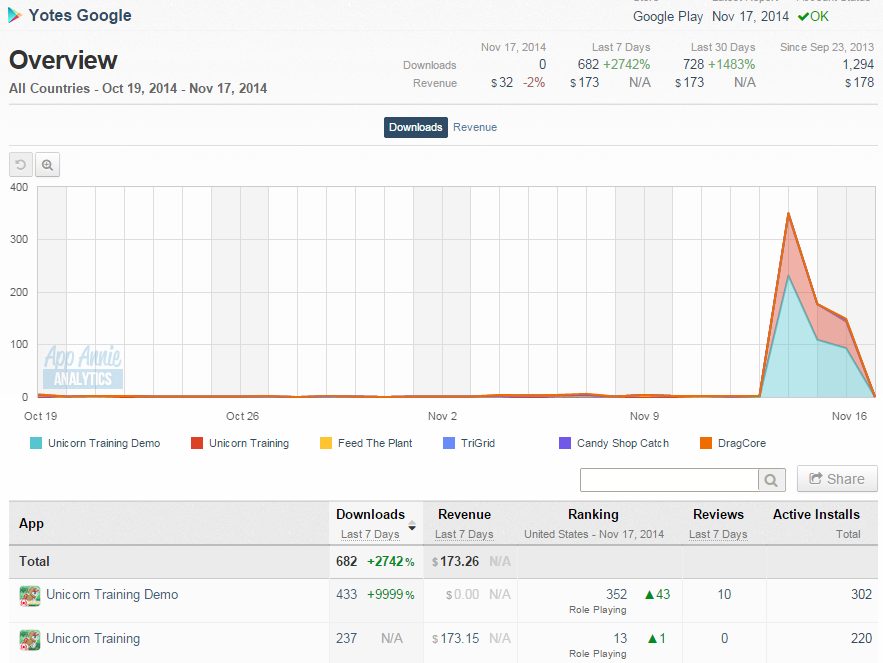Reset the chart zoom with undo icon
The height and width of the screenshot is (663, 883).
(x=21, y=165)
